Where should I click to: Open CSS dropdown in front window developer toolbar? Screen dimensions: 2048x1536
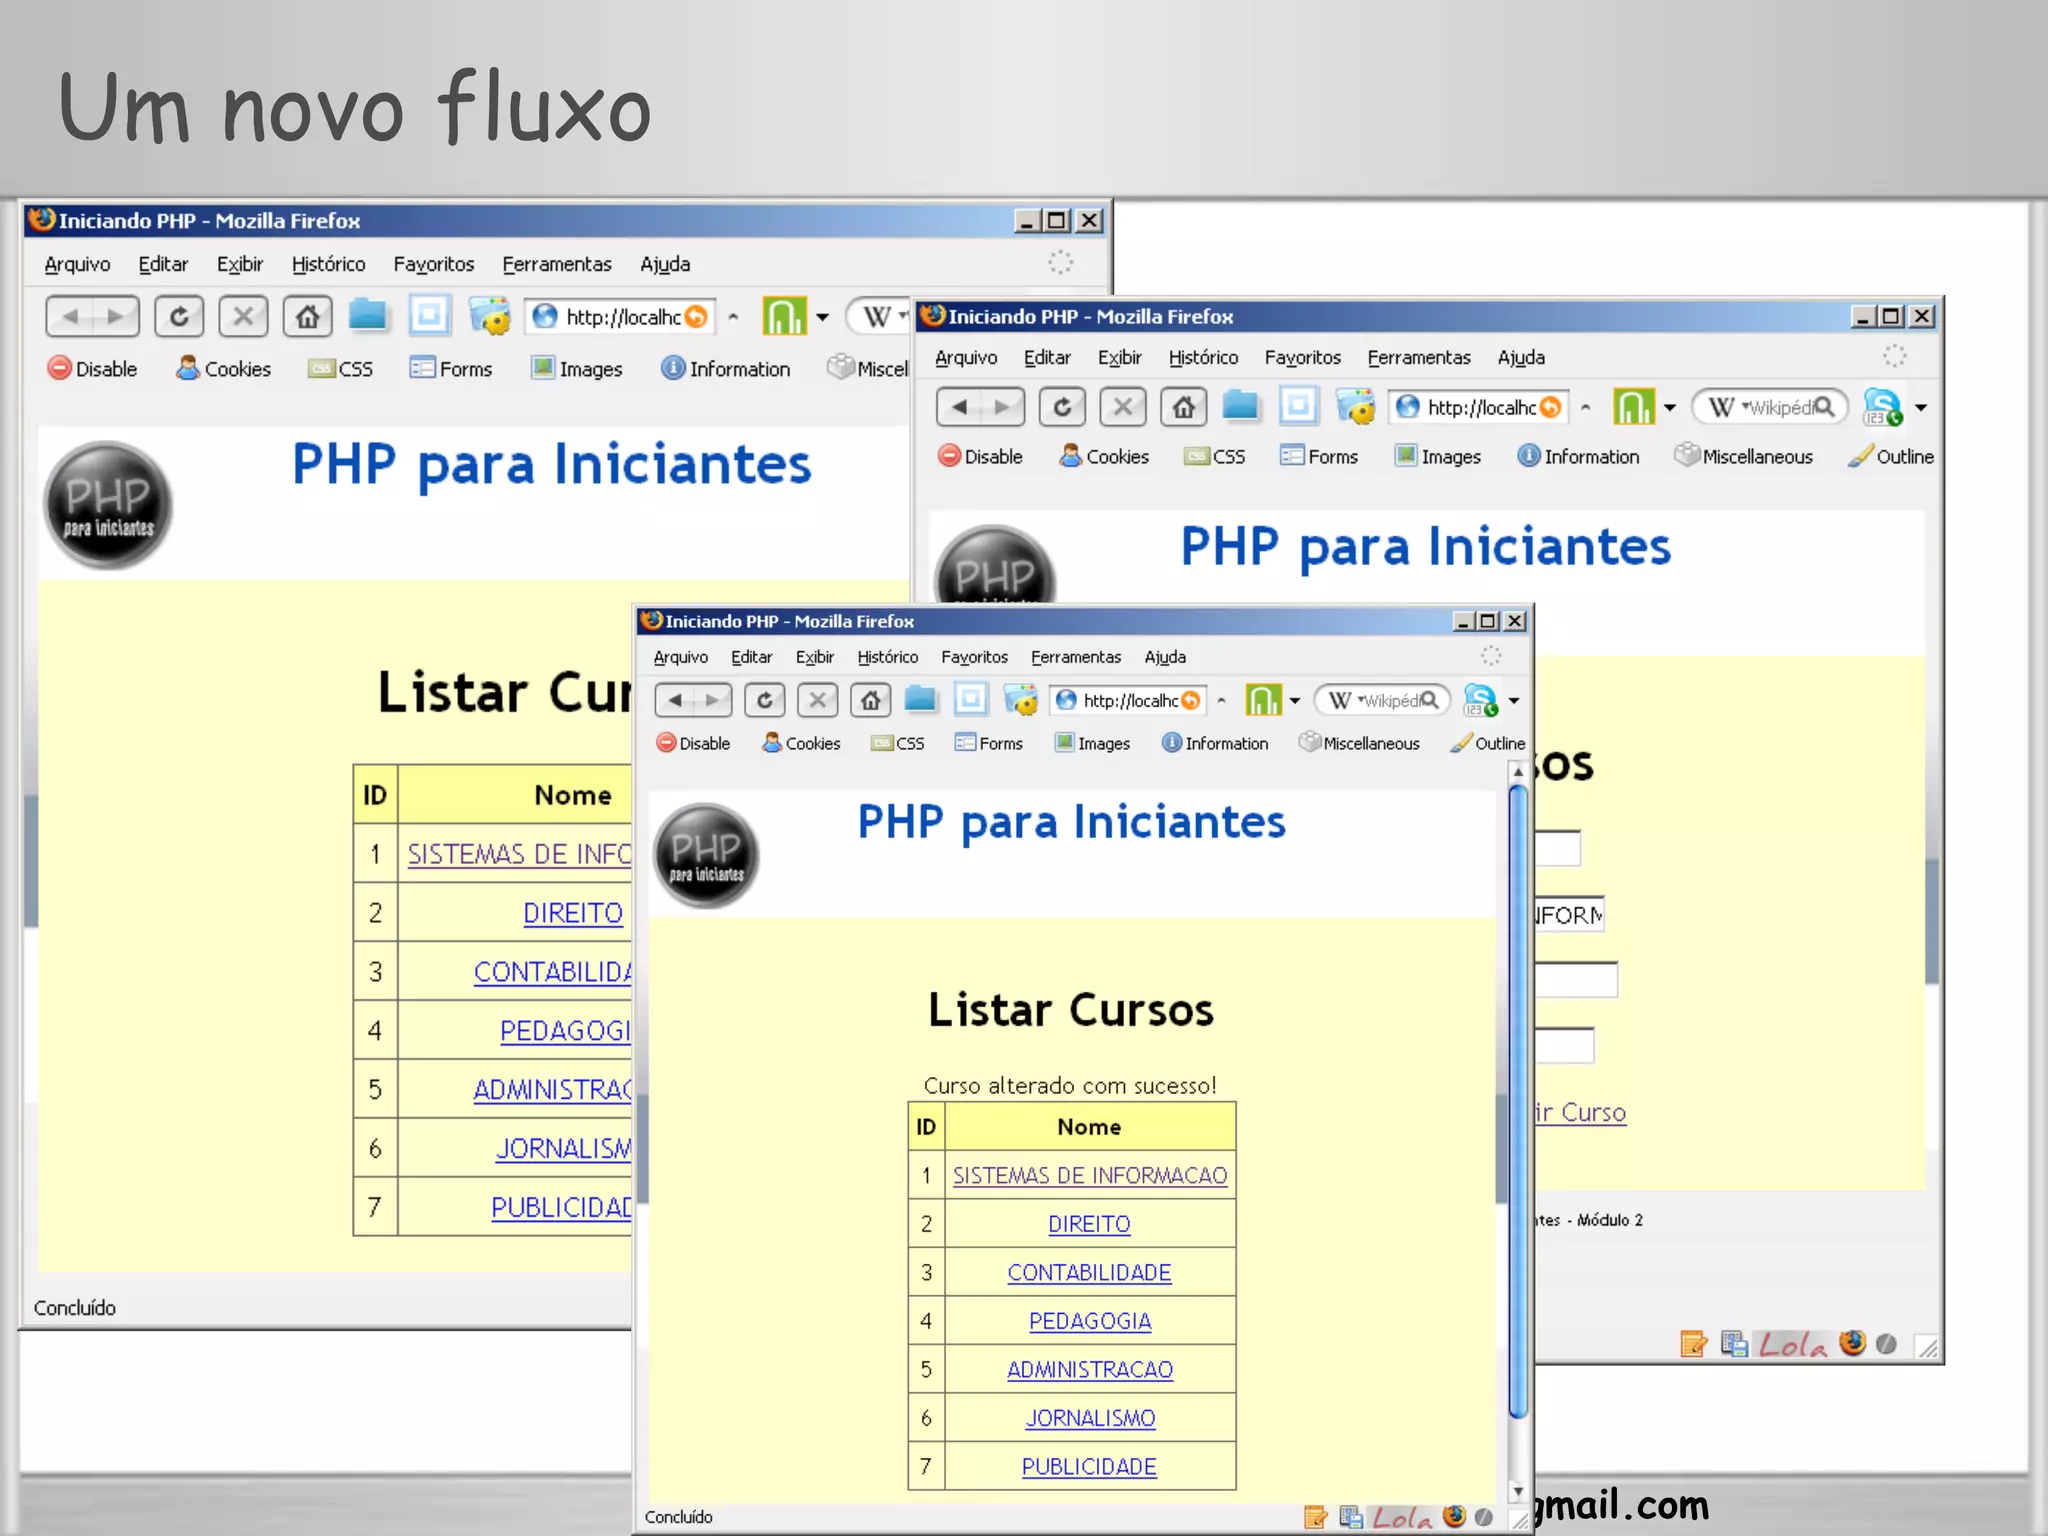pyautogui.click(x=898, y=743)
